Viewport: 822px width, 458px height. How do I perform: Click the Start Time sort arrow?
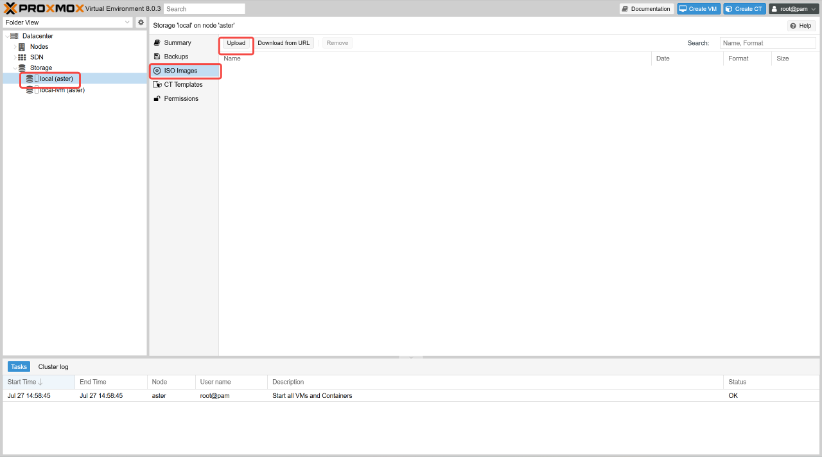click(40, 382)
